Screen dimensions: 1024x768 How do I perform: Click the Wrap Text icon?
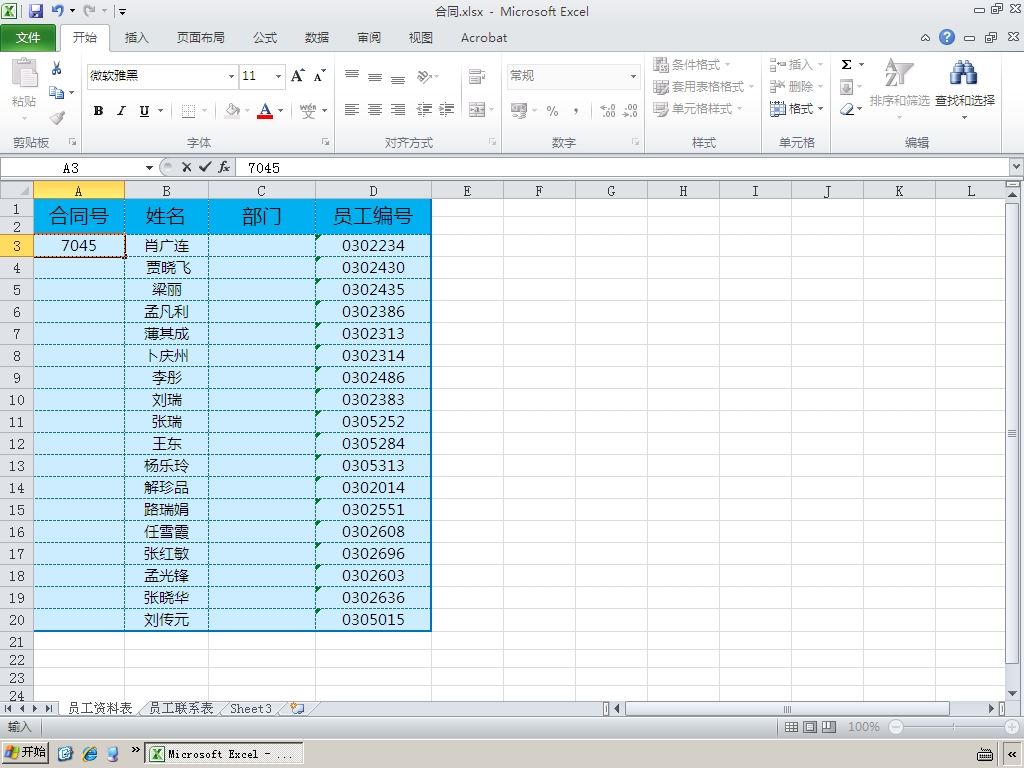coord(477,76)
